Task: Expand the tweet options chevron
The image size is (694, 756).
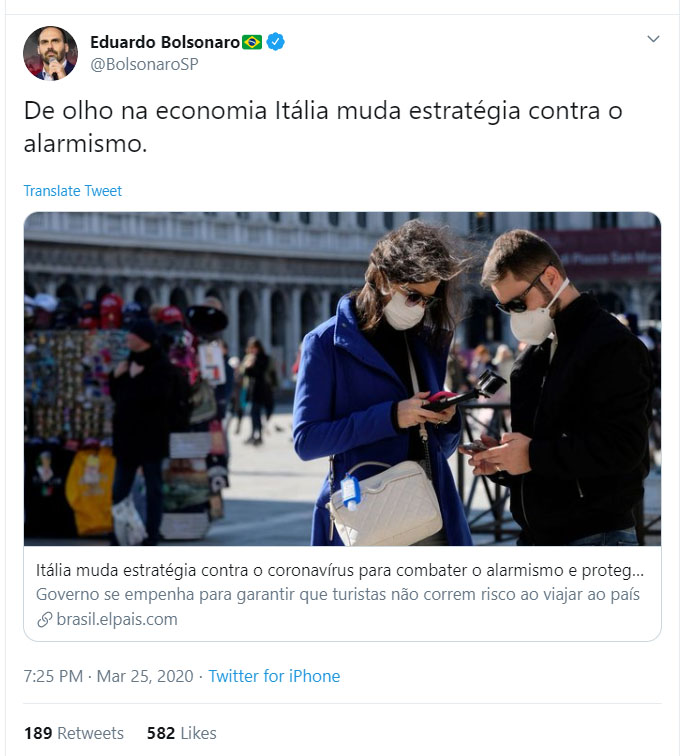Action: click(x=653, y=39)
